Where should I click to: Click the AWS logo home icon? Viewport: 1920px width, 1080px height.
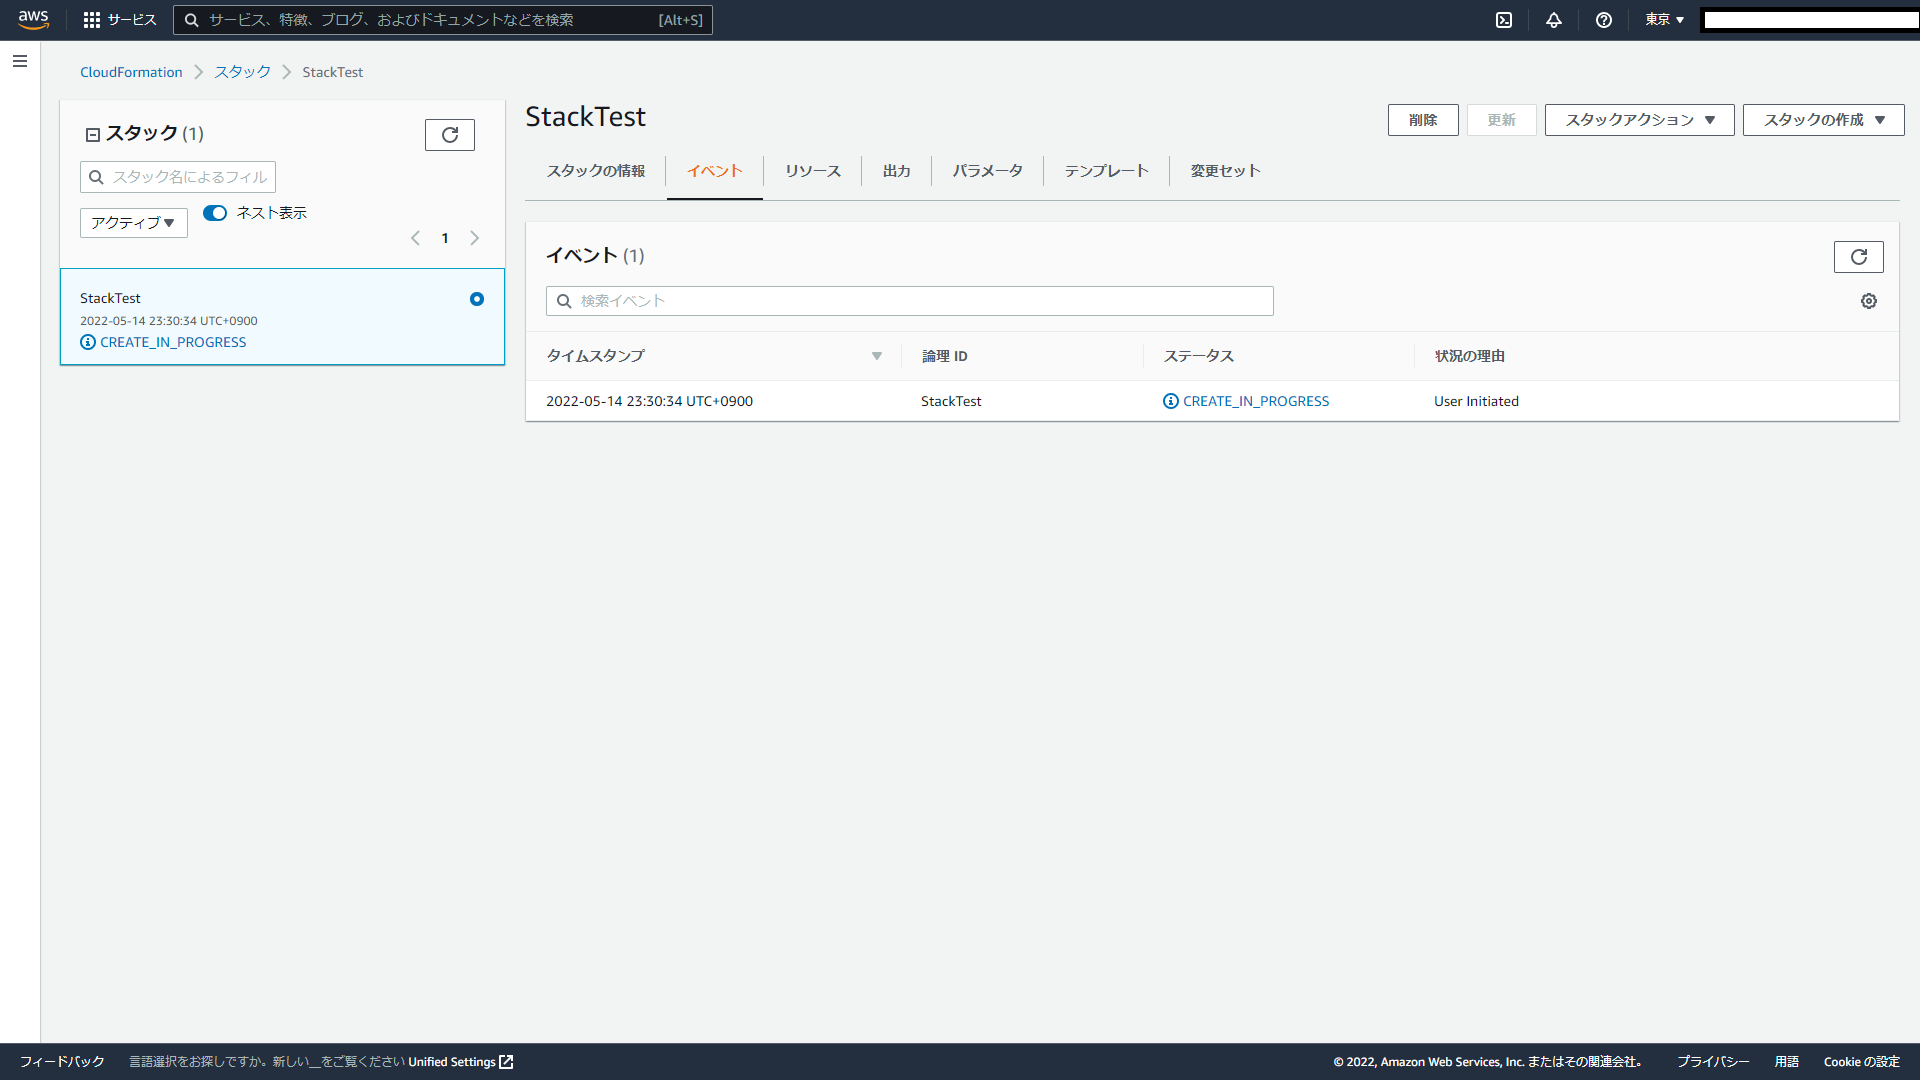pyautogui.click(x=33, y=20)
